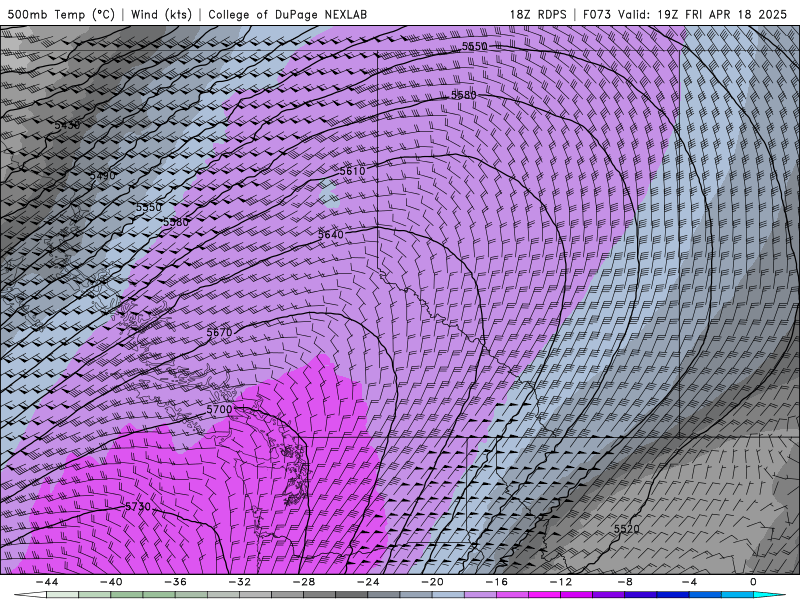Screen dimensions: 800x600
Task: Select the 5640 height contour label
Action: pos(331,235)
